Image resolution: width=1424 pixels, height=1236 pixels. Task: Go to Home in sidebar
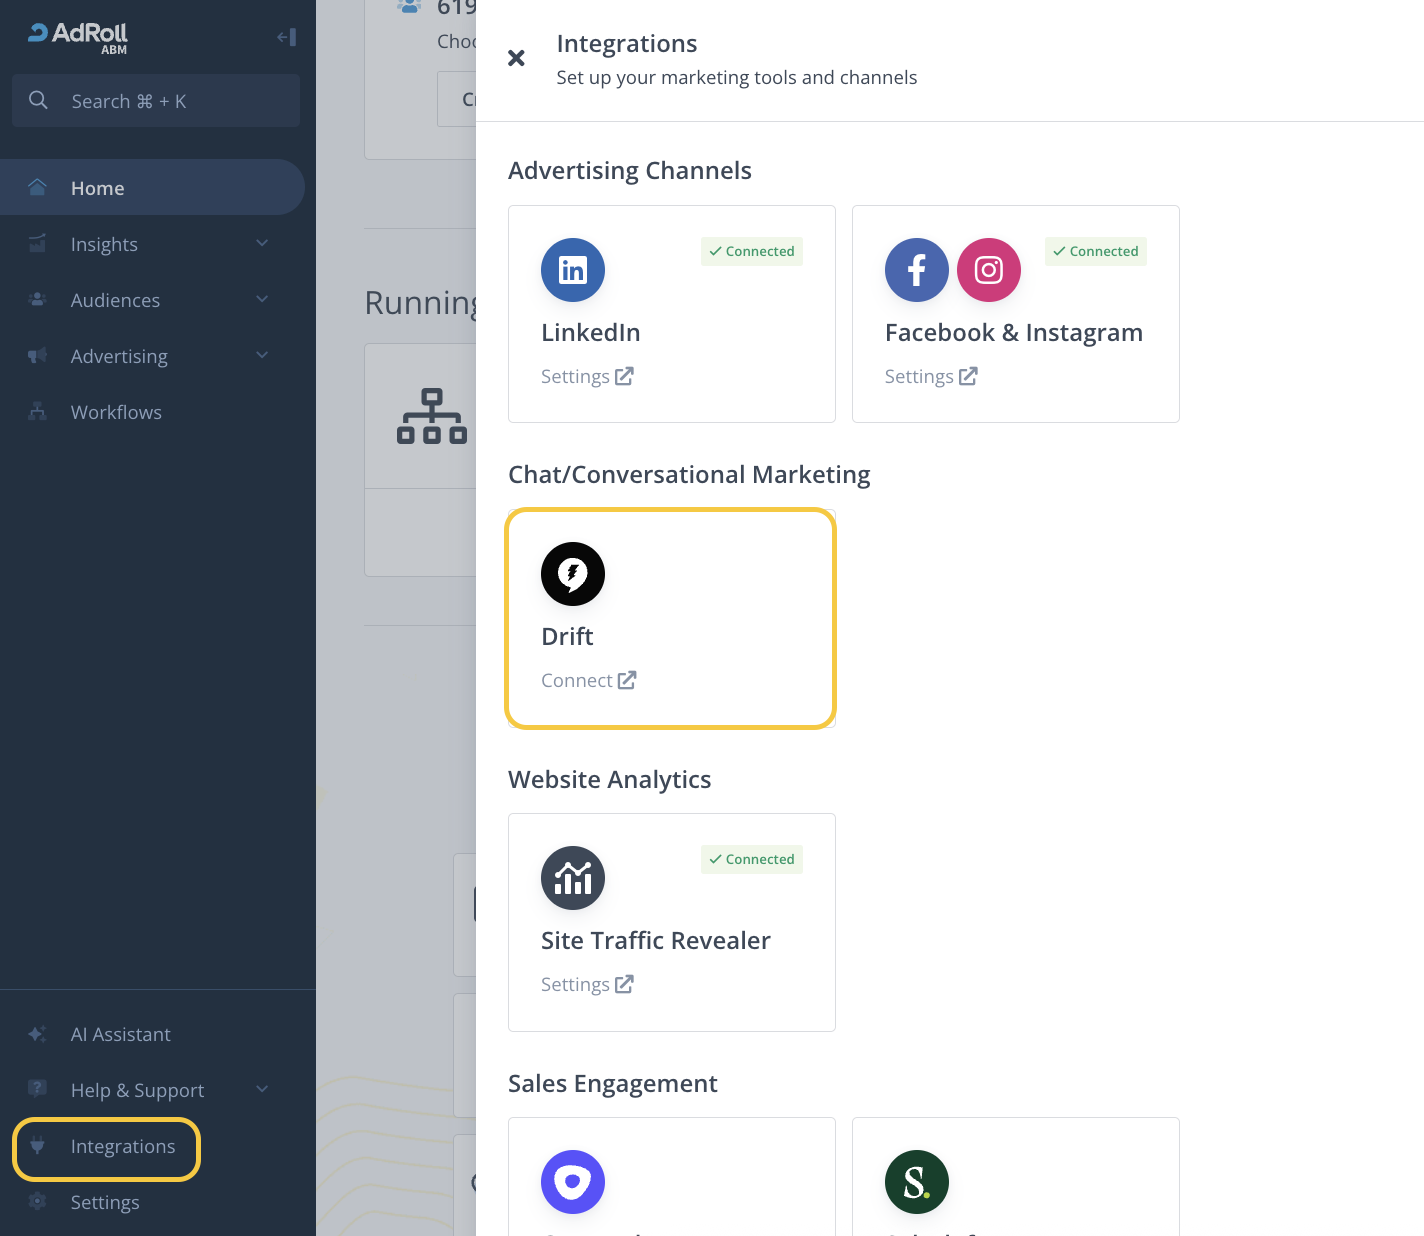click(x=97, y=188)
